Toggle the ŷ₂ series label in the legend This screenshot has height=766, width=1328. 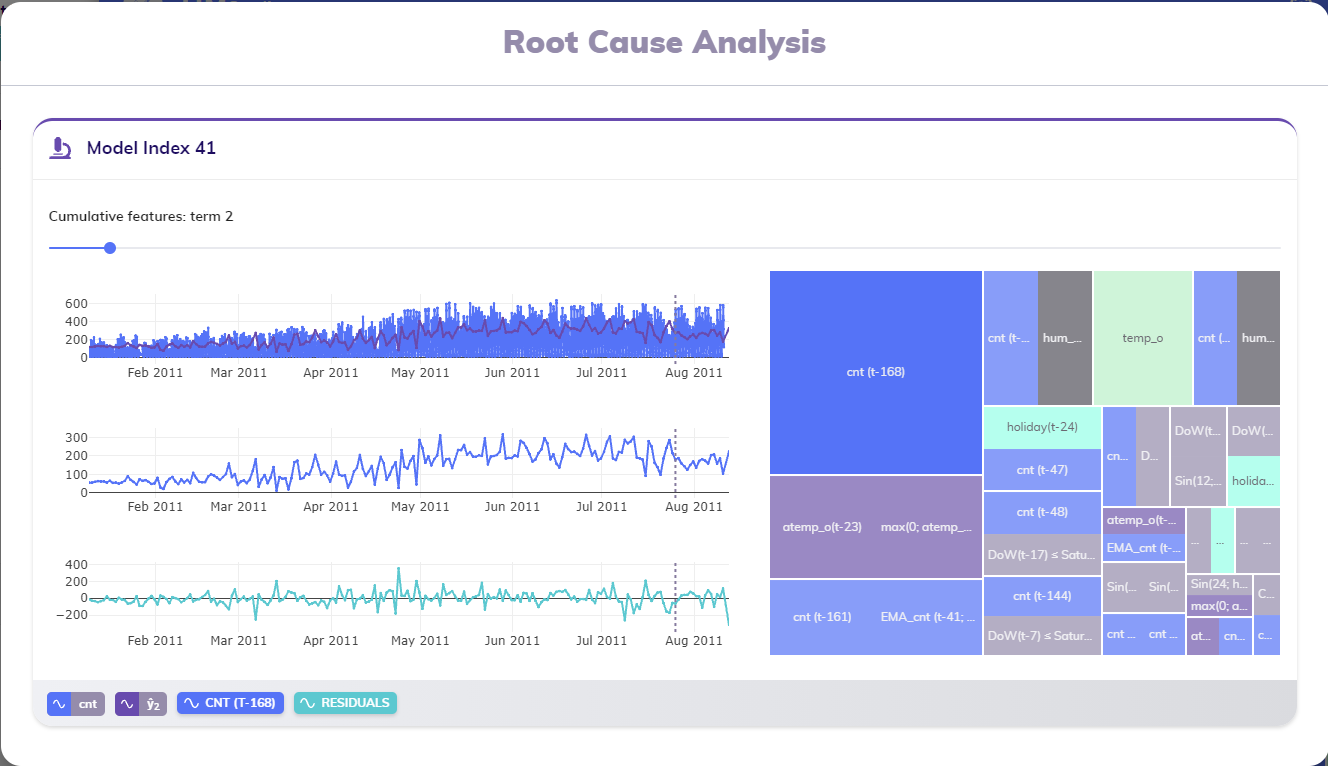click(153, 704)
